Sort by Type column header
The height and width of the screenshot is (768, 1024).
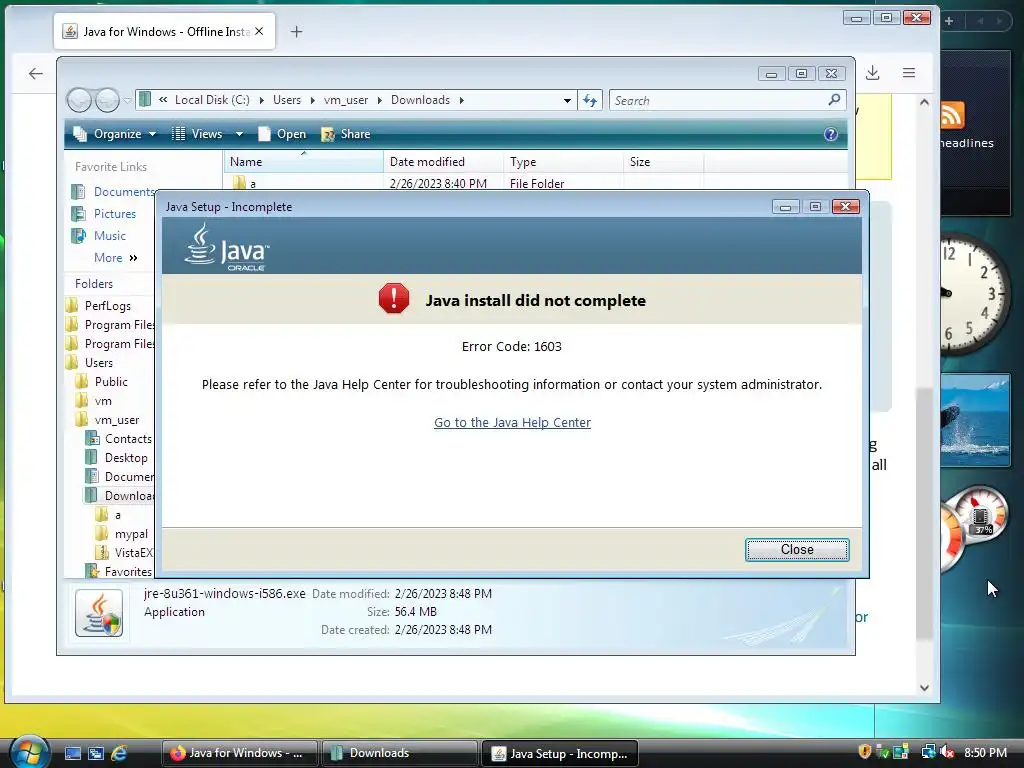564,162
